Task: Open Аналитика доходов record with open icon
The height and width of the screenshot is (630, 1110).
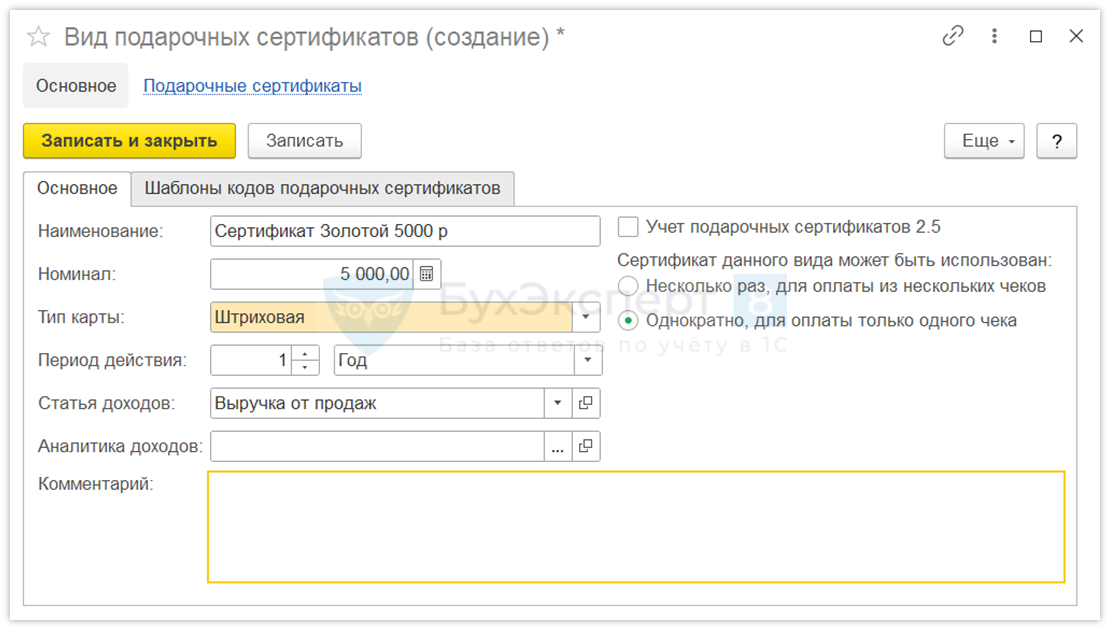Action: tap(586, 446)
